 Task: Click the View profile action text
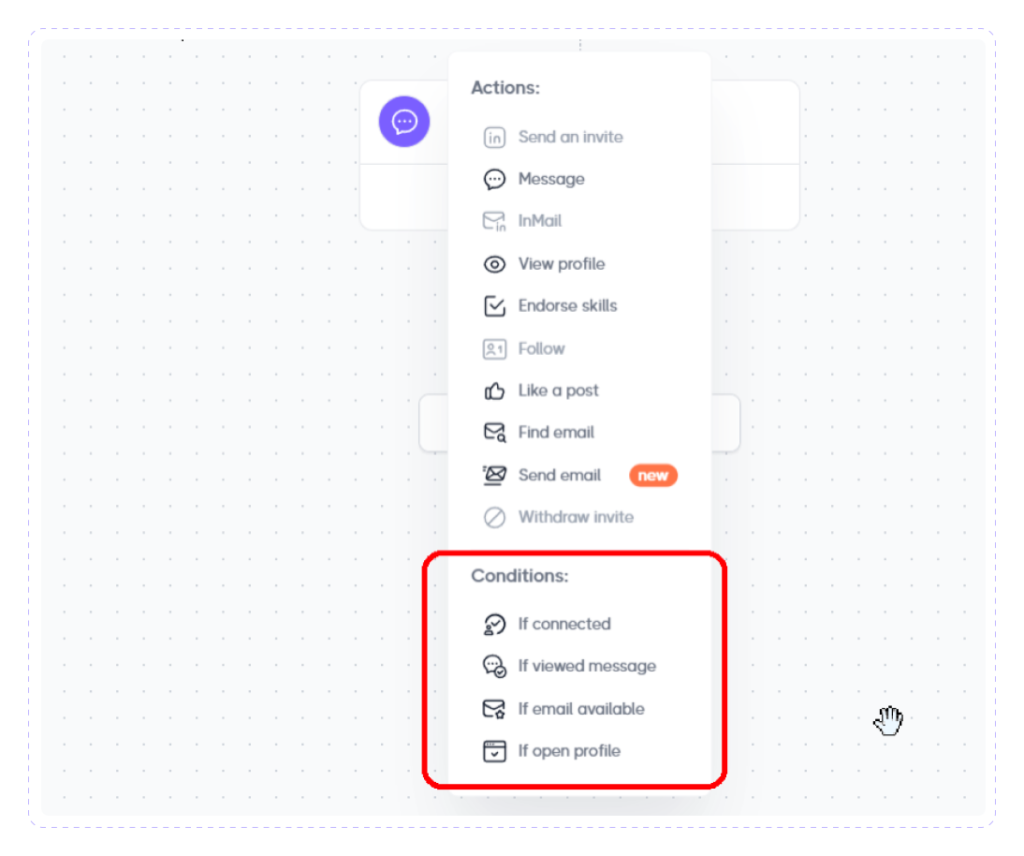coord(561,264)
